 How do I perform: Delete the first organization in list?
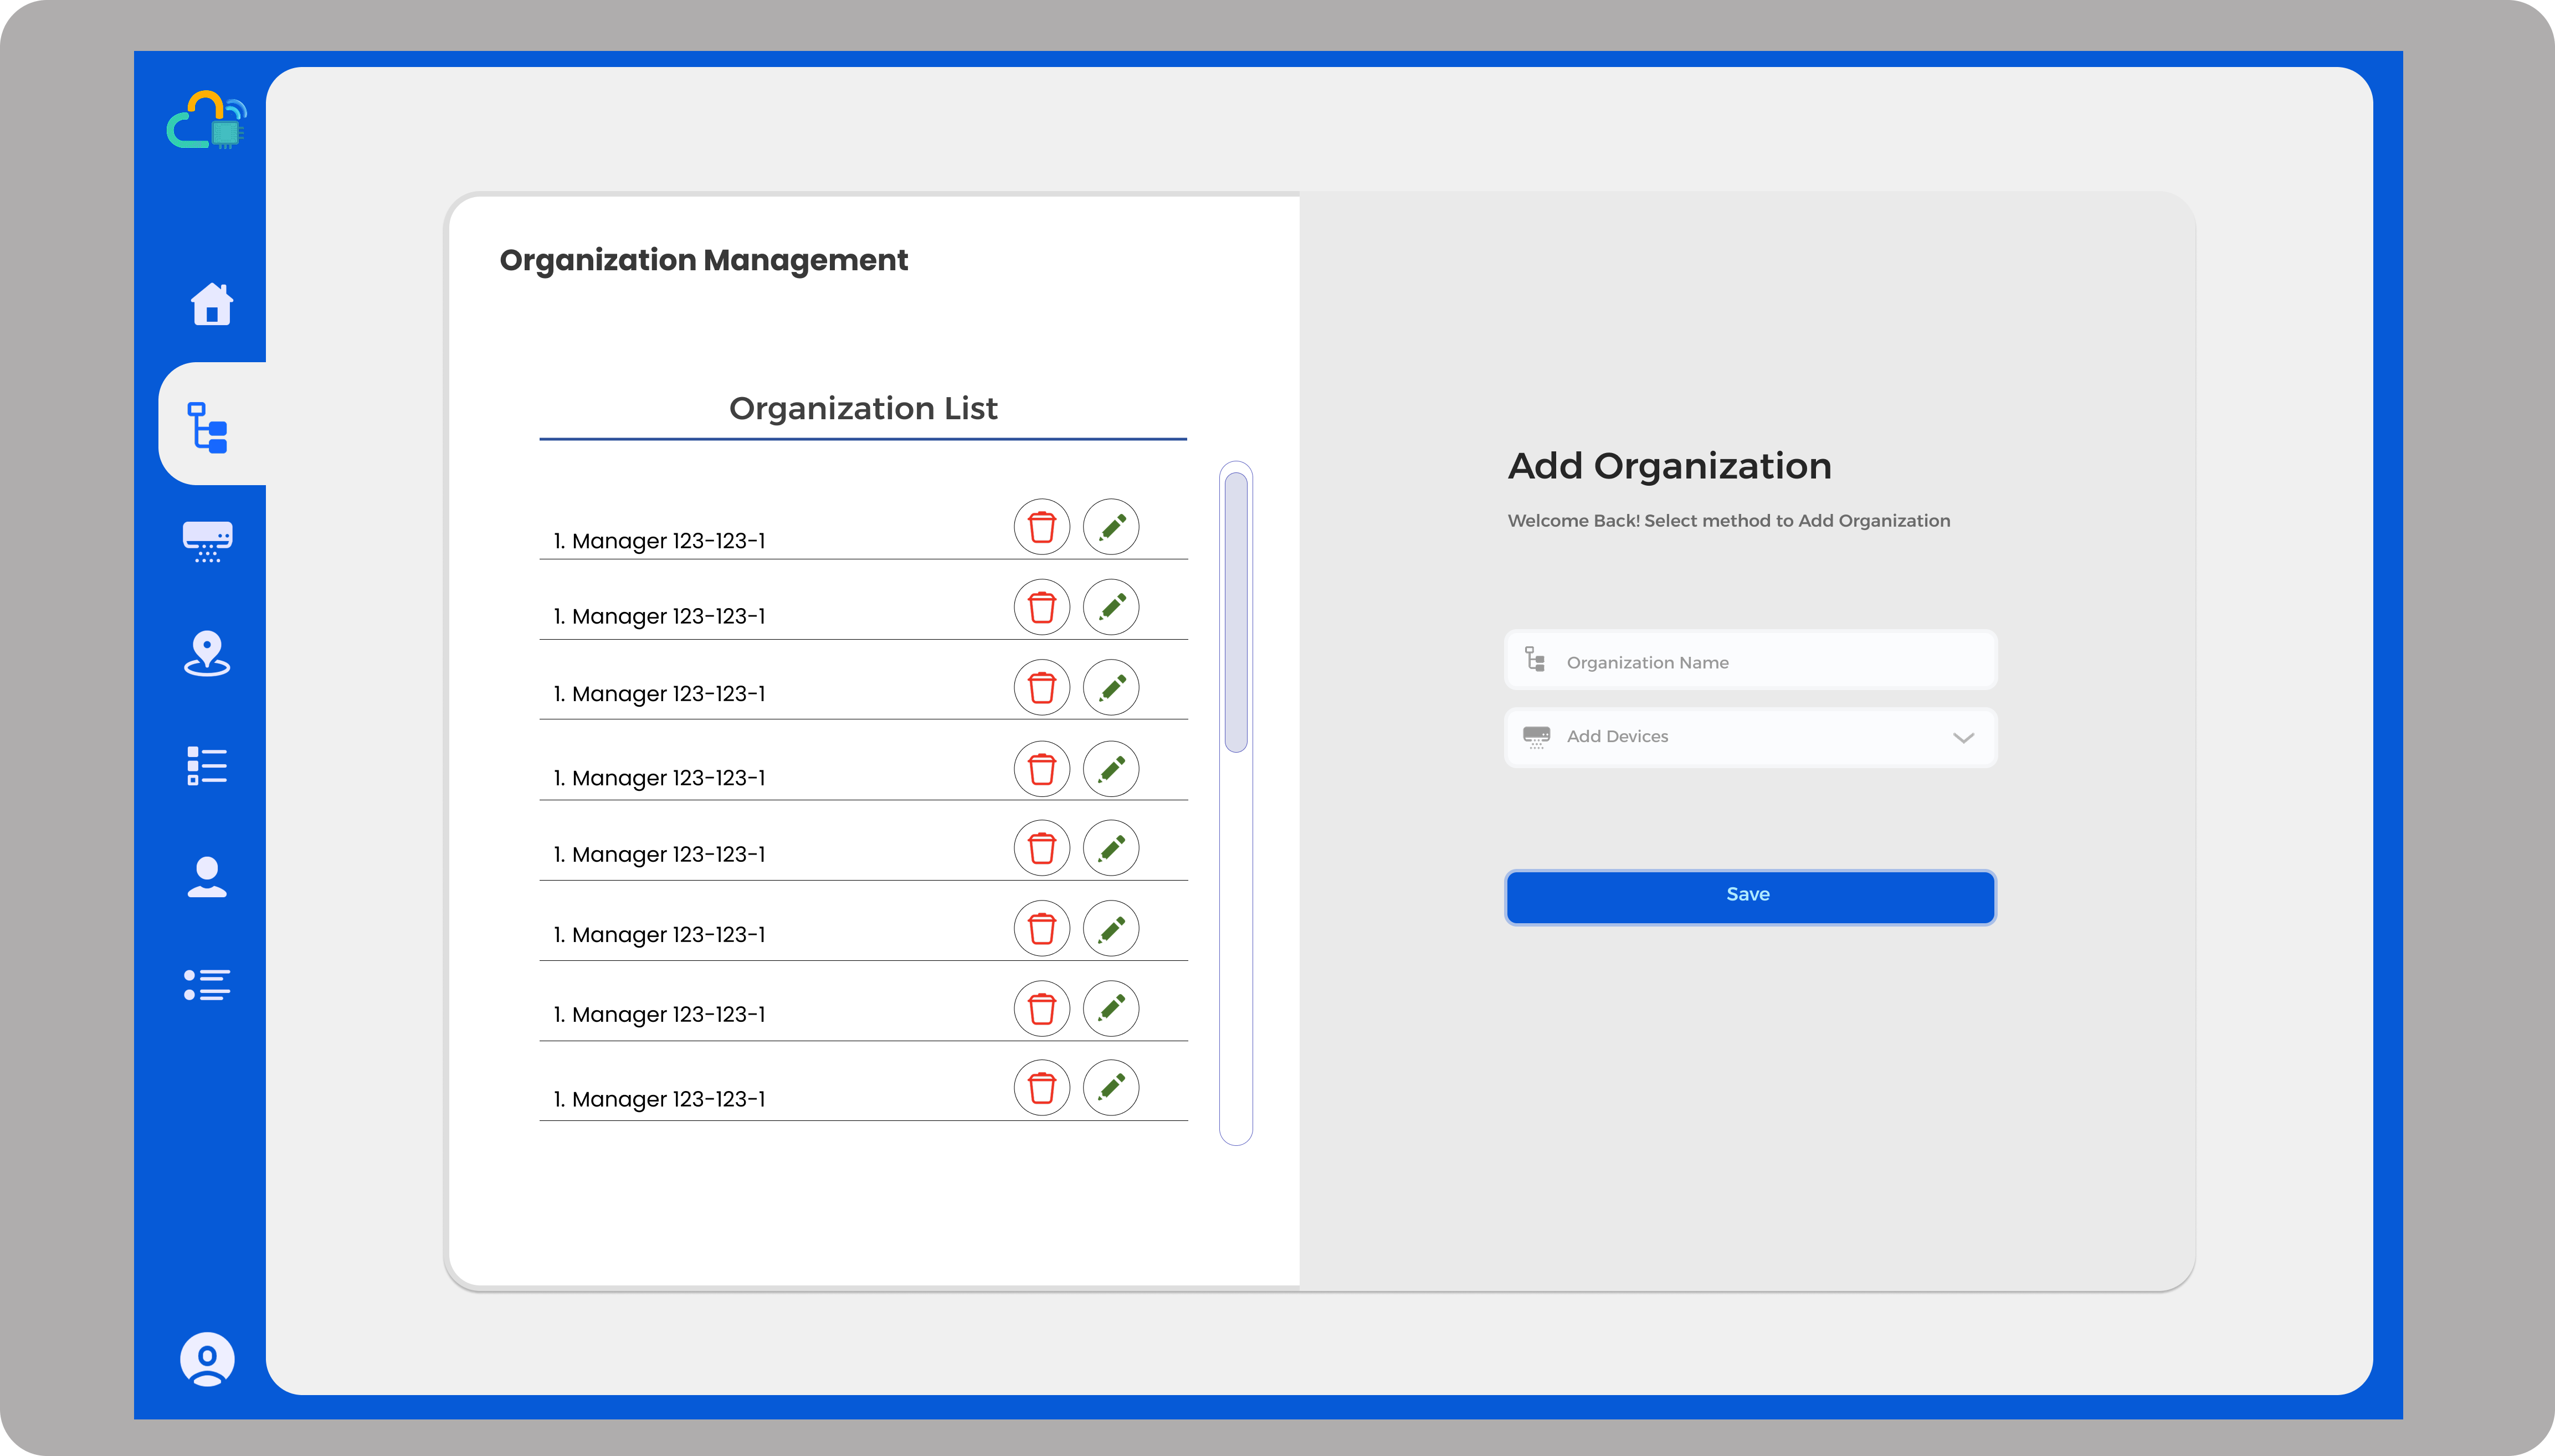pos(1041,527)
